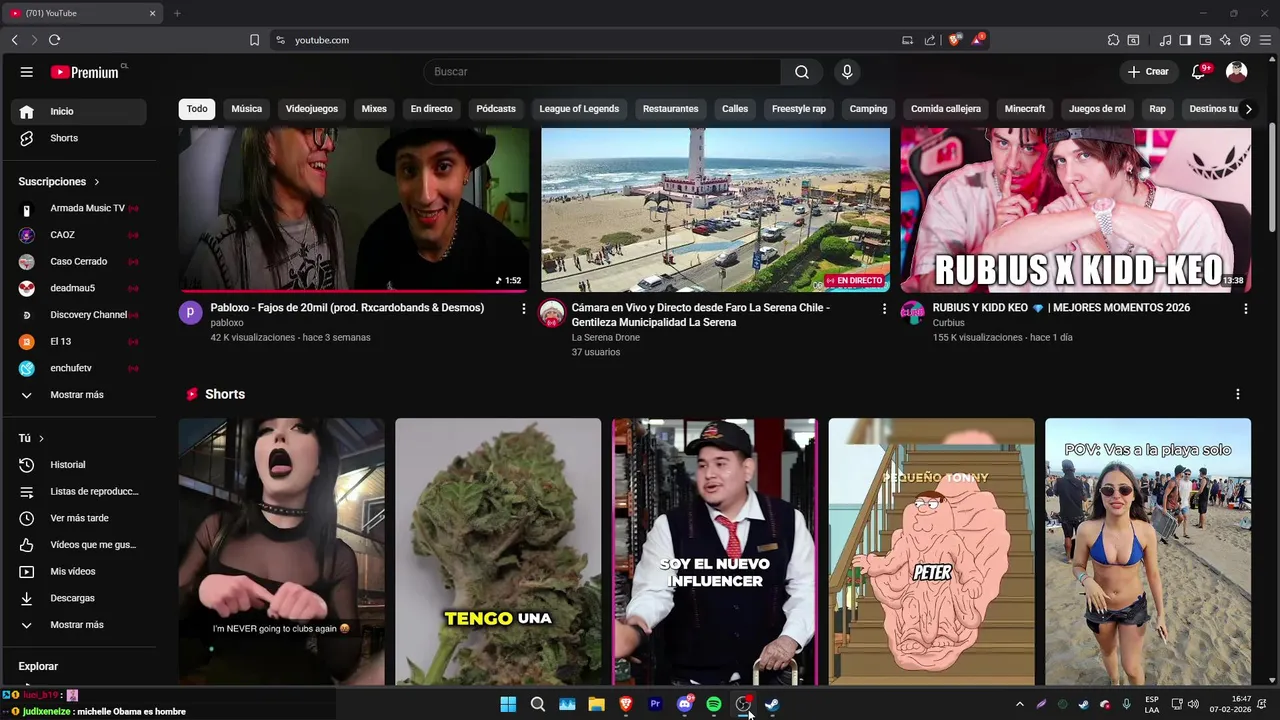Select the Música chip

coord(246,109)
